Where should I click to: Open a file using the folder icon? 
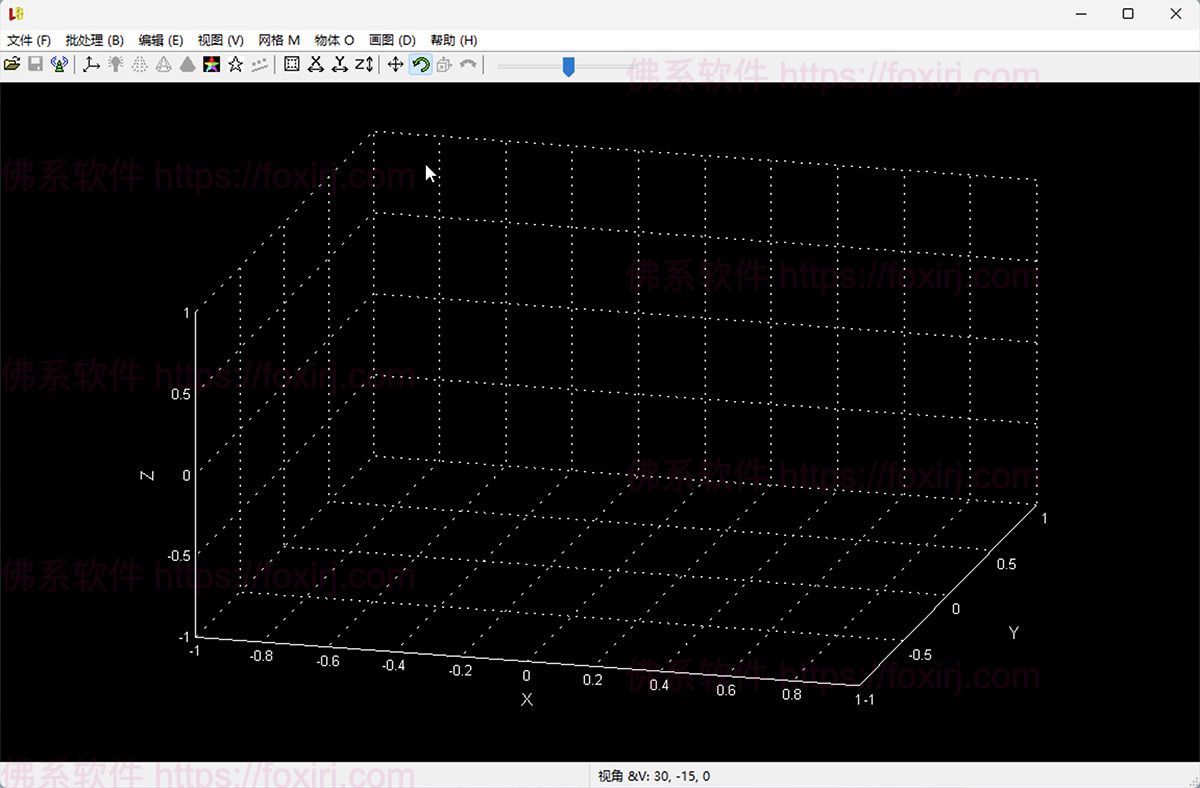[x=12, y=64]
